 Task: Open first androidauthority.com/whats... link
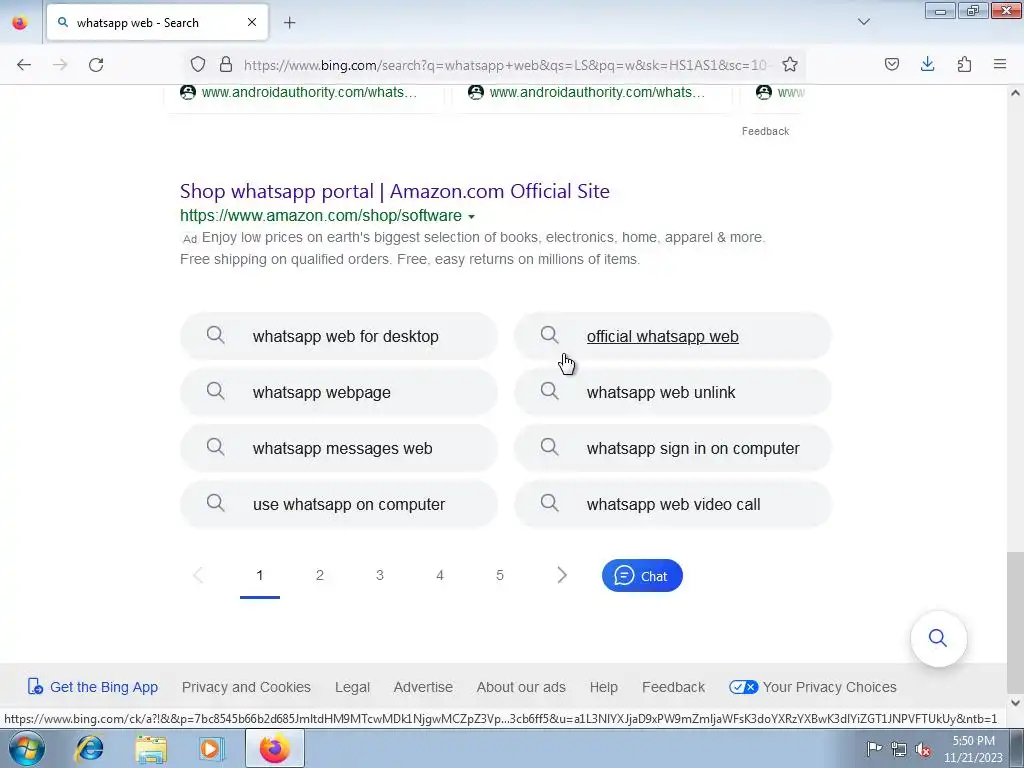(309, 92)
